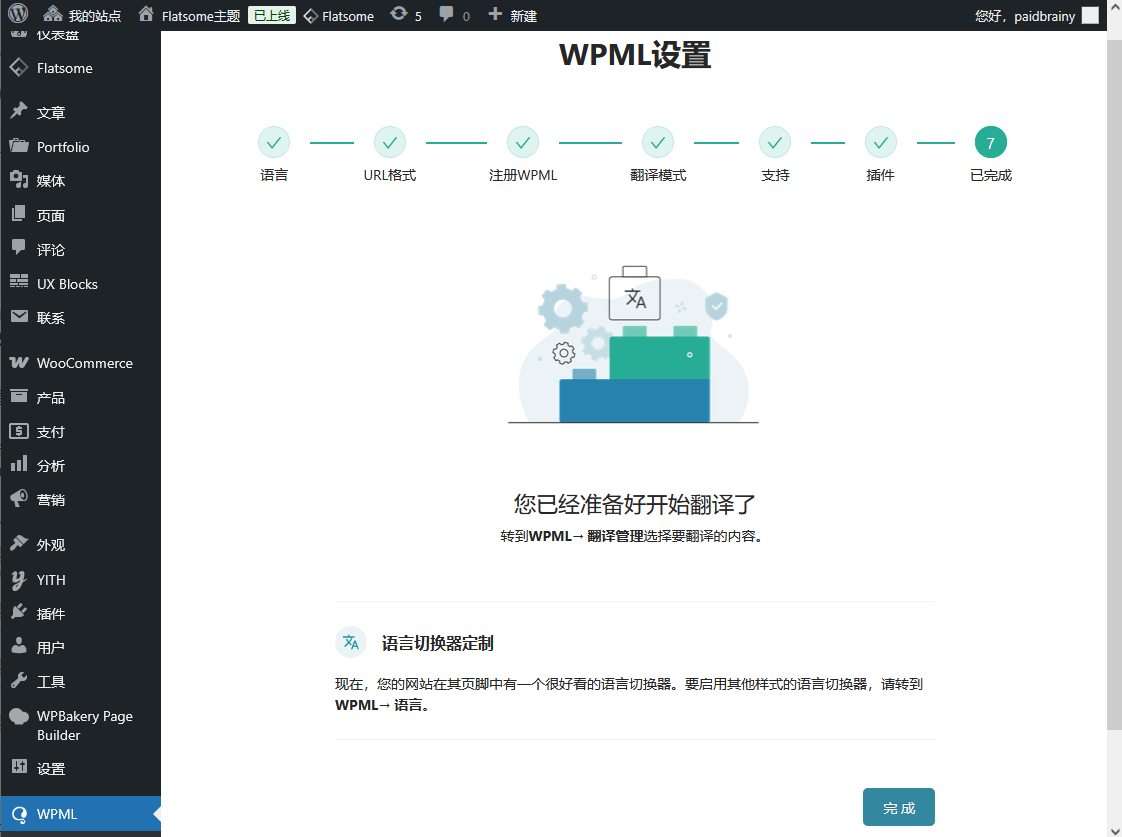
Task: Click the Flatsome diamond icon in admin bar
Action: [311, 16]
